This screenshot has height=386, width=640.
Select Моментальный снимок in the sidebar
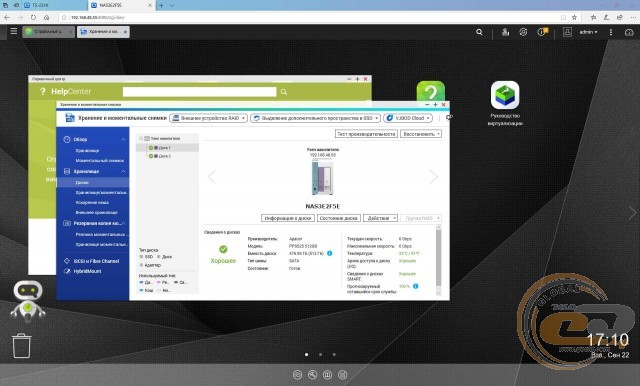(100, 161)
